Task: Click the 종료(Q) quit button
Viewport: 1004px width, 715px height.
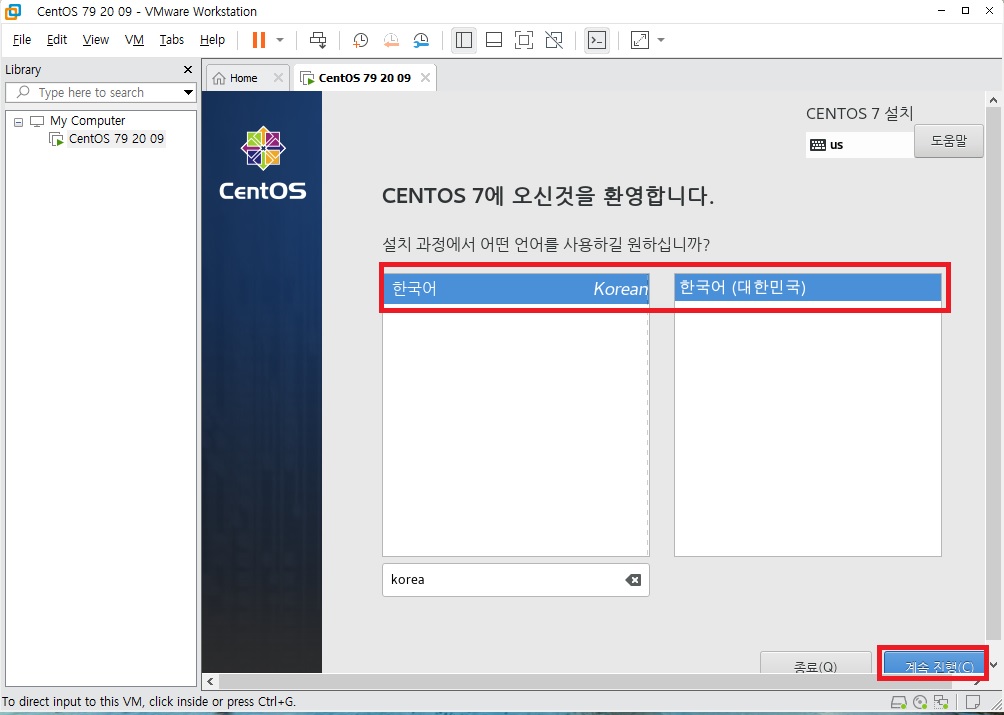Action: click(815, 665)
